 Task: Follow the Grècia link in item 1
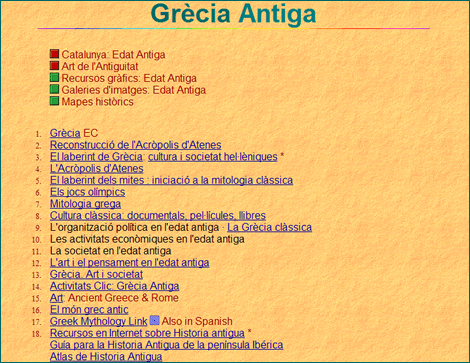coord(65,133)
